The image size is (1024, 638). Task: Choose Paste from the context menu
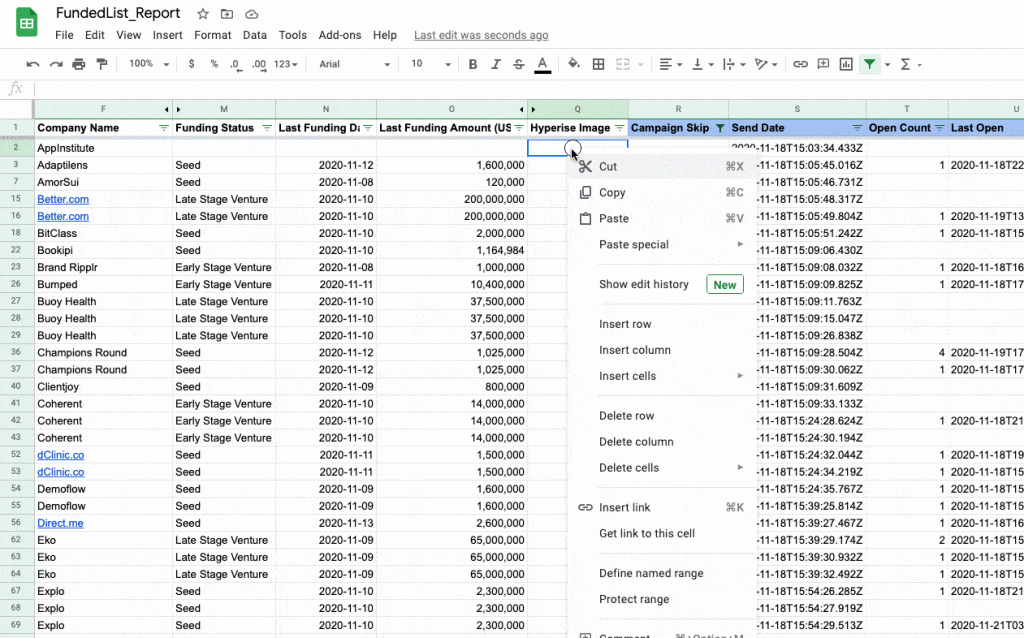click(x=662, y=219)
